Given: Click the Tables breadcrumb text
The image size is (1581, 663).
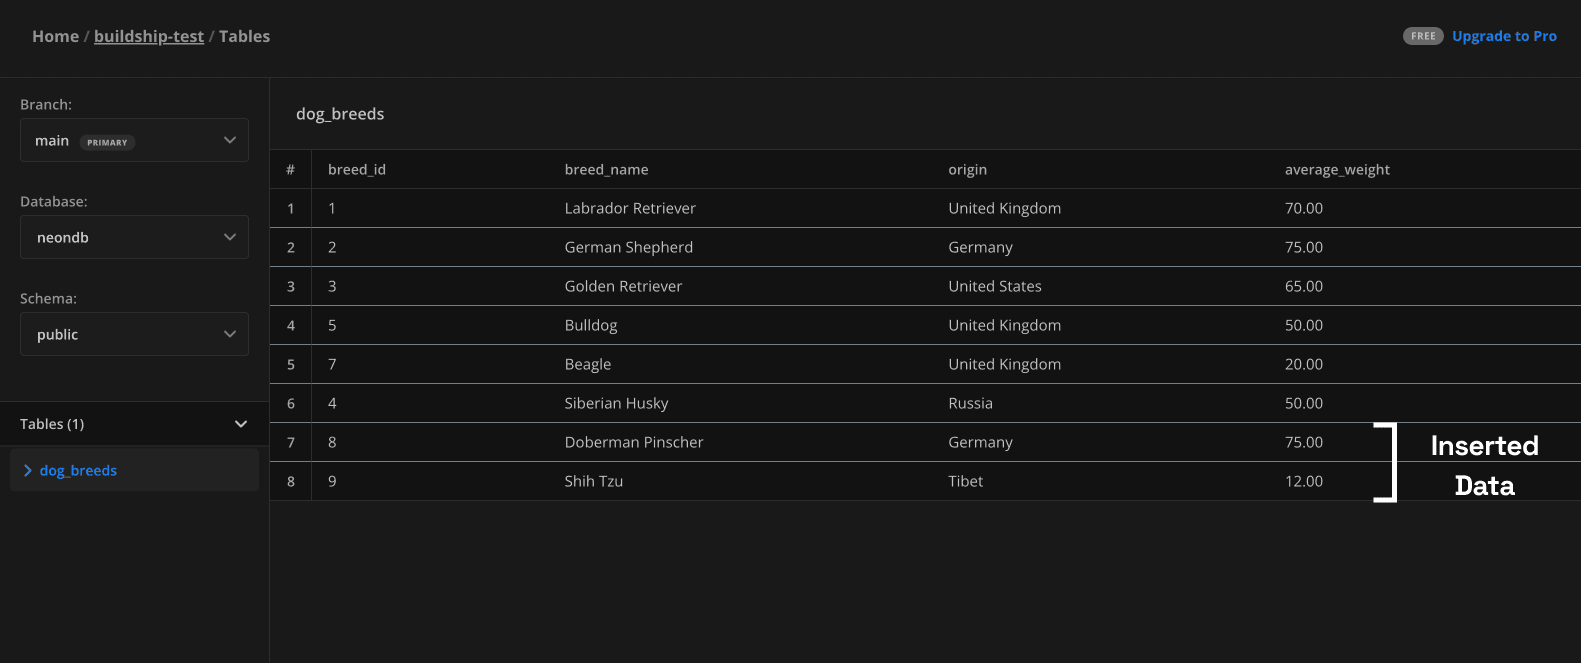Looking at the screenshot, I should coord(244,37).
